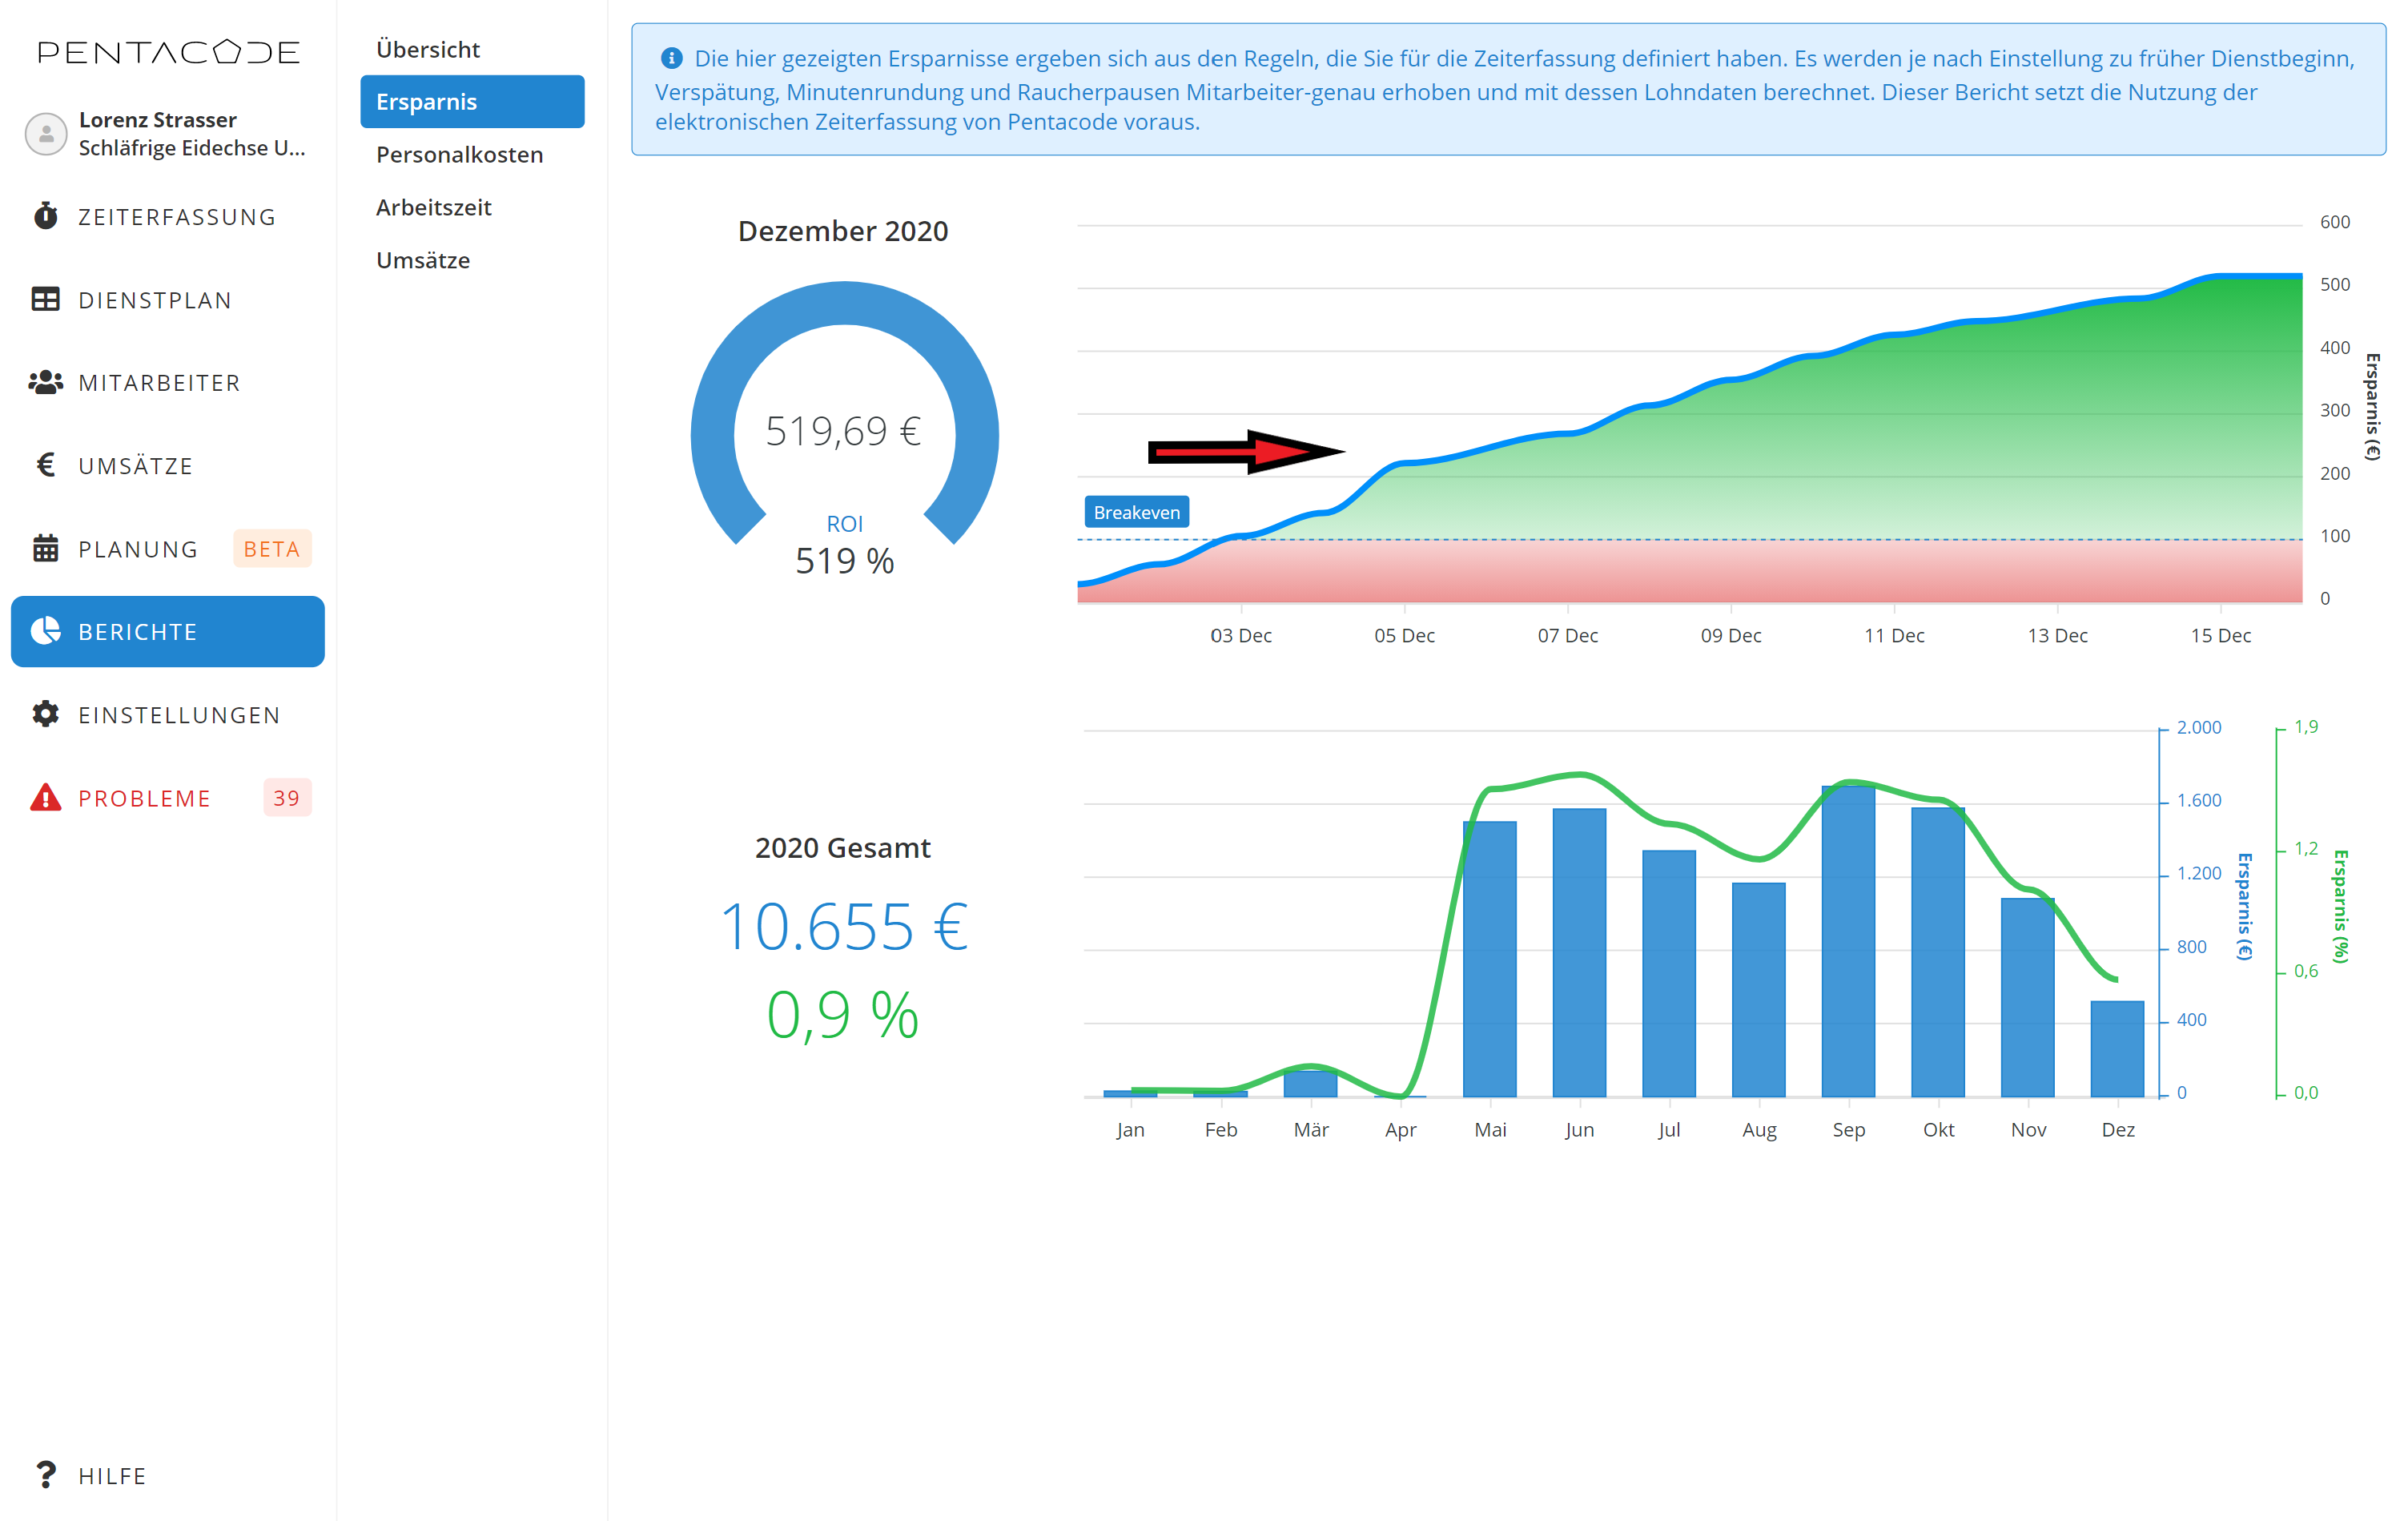Viewport: 2408px width, 1521px height.
Task: Click the Berichte pie chart icon
Action: point(45,631)
